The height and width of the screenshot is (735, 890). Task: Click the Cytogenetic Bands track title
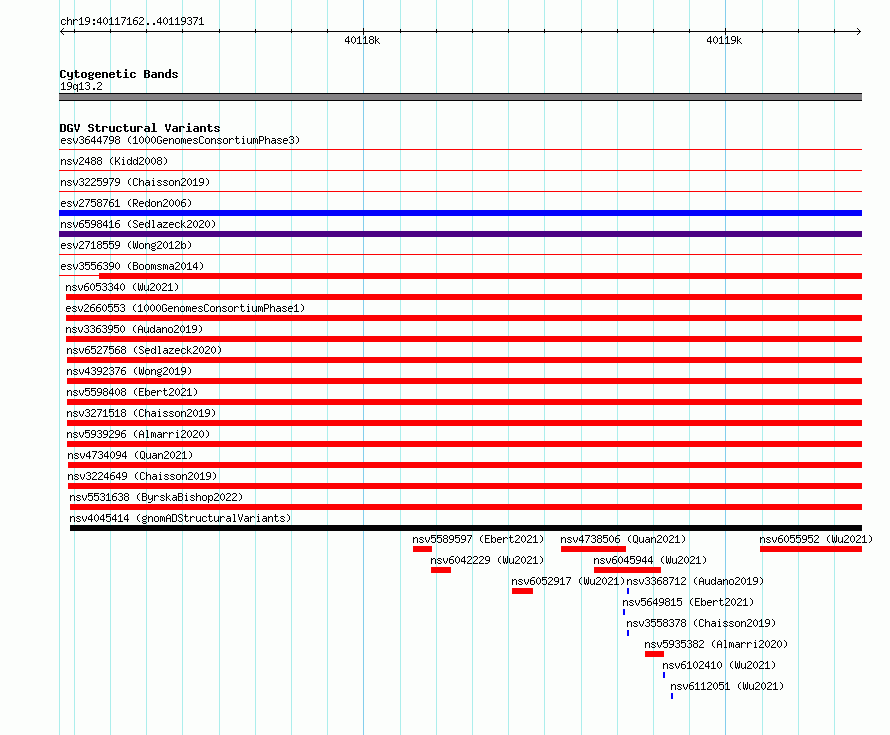pyautogui.click(x=119, y=74)
